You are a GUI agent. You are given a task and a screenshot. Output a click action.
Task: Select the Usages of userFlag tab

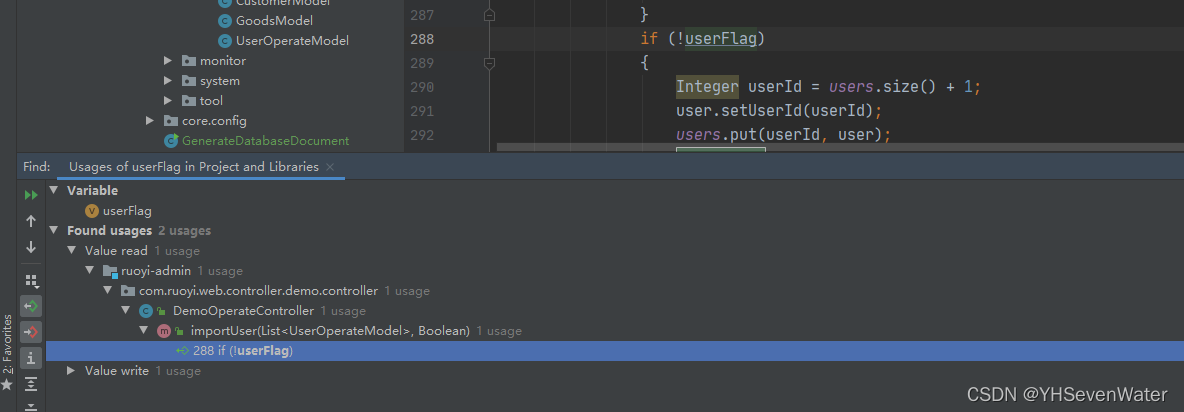[x=194, y=167]
